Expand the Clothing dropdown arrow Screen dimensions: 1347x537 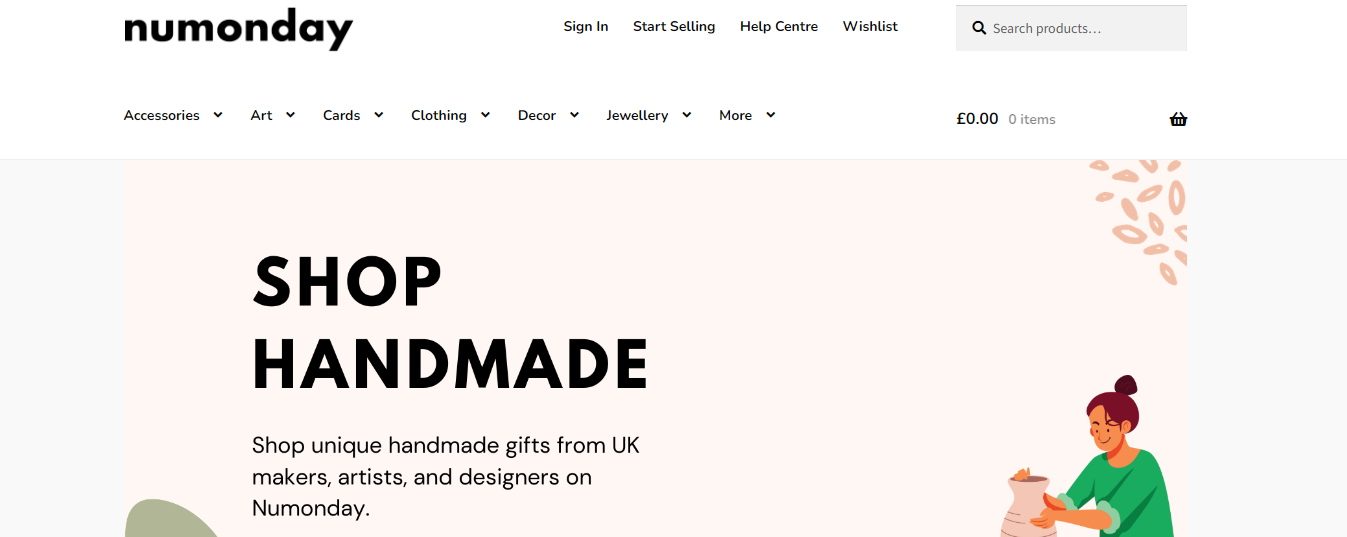[x=485, y=115]
